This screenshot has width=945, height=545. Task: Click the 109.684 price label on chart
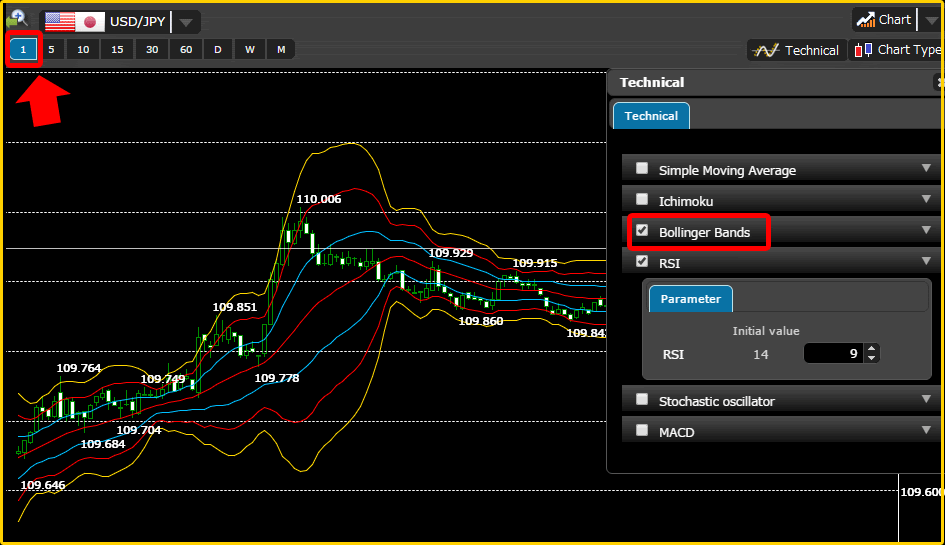coord(102,444)
